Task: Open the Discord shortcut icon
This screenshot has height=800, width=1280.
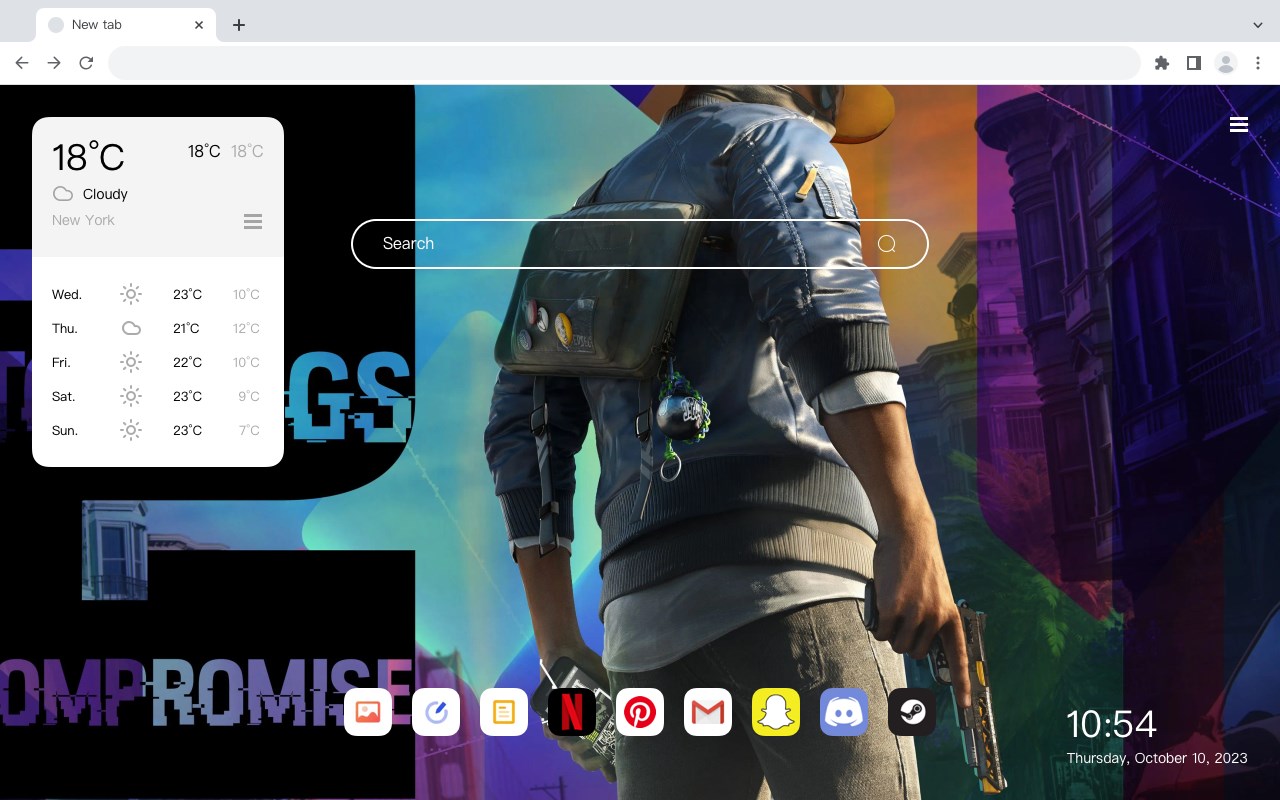Action: (844, 712)
